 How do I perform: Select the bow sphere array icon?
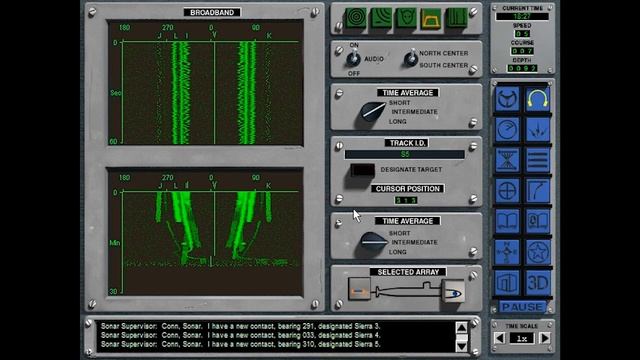click(x=453, y=291)
